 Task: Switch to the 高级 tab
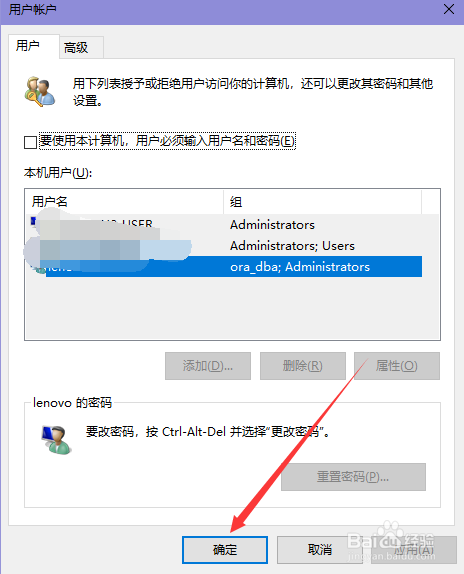pyautogui.click(x=81, y=48)
